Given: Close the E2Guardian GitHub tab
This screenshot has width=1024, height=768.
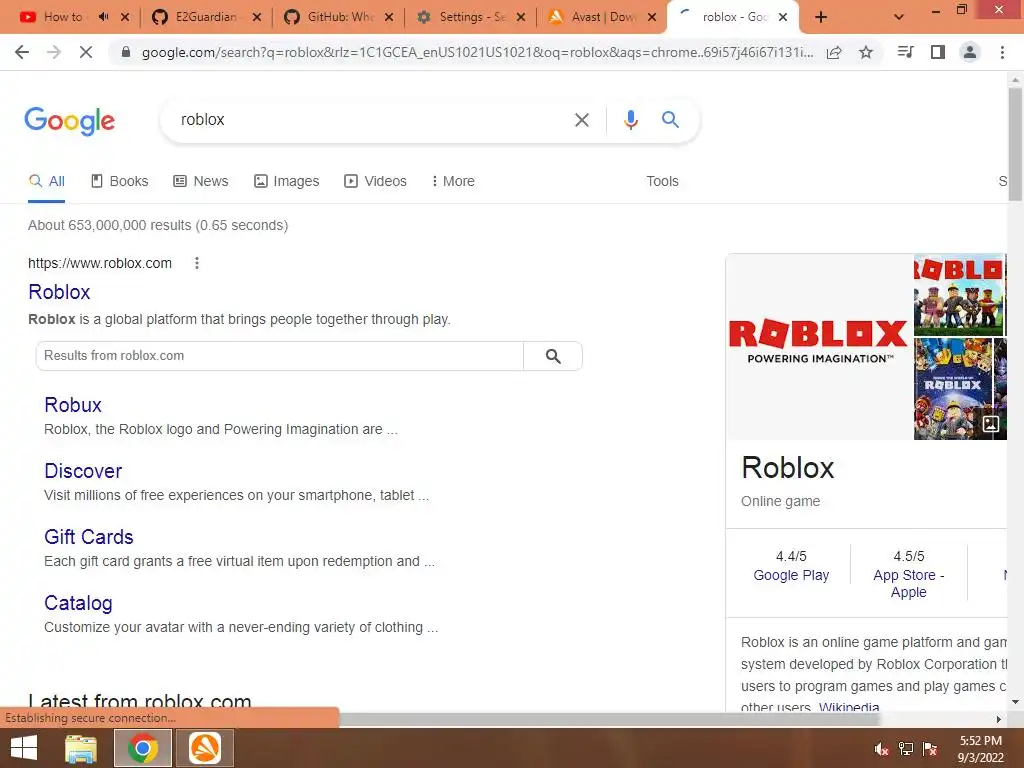Looking at the screenshot, I should [x=257, y=17].
